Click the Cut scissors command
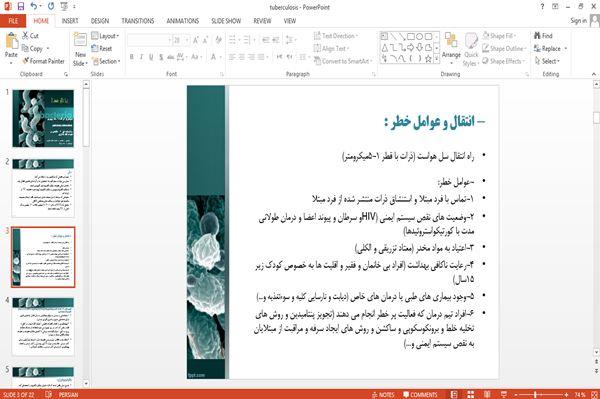Viewport: 600px width, 399px height. coord(30,36)
